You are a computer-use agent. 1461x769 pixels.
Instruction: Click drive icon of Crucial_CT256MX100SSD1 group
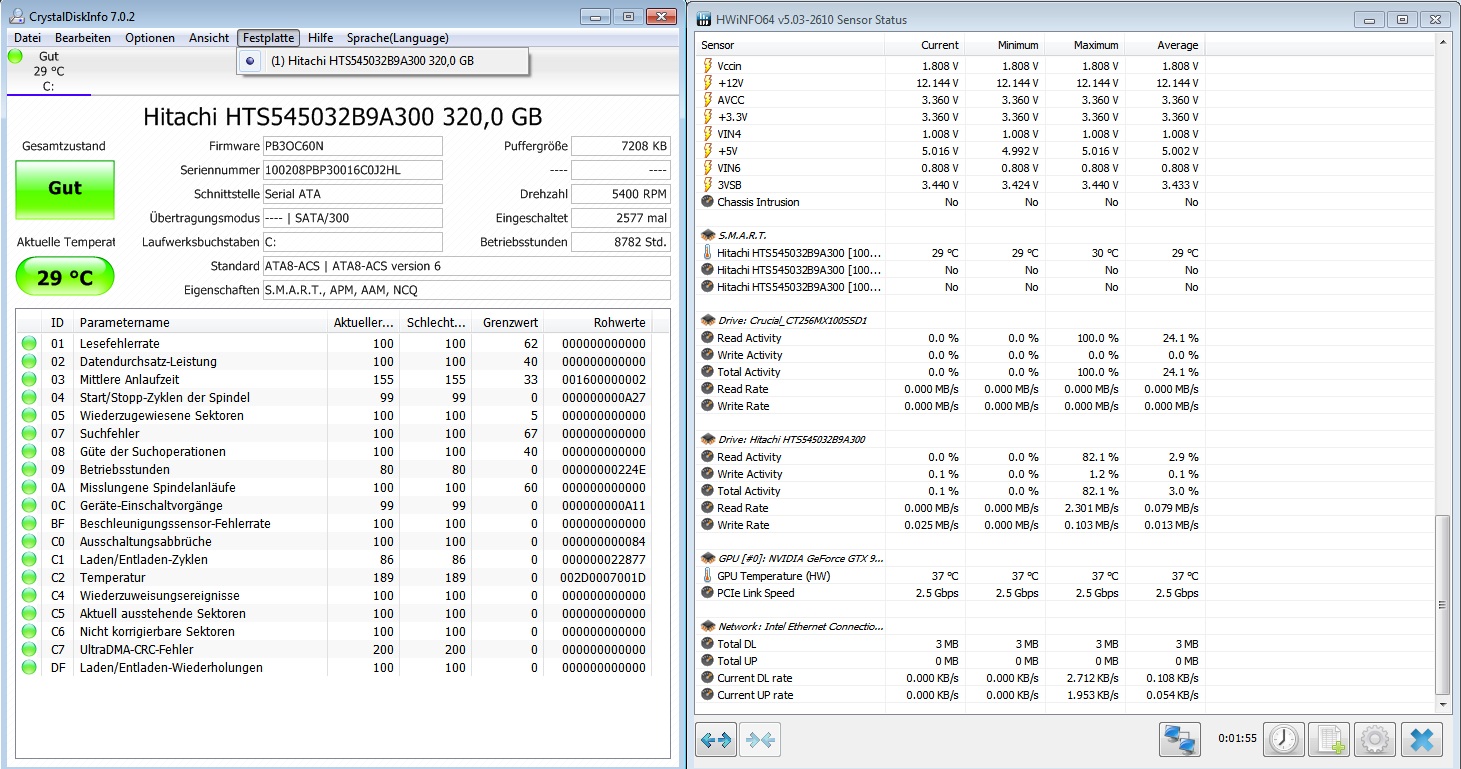click(708, 321)
